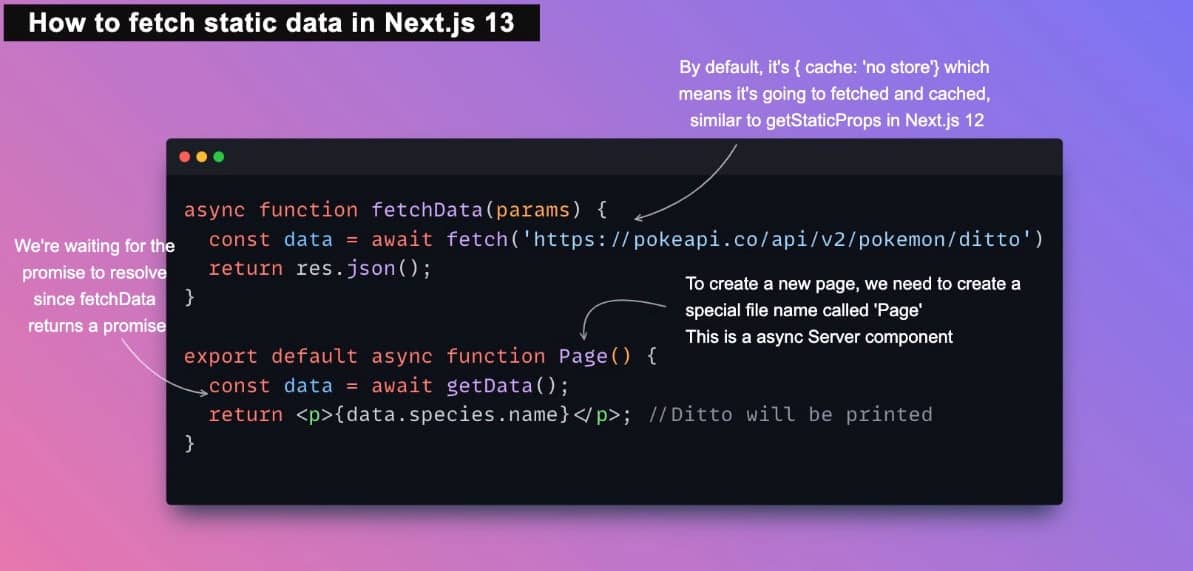Click the 'special file name called Page' note
This screenshot has height=571, width=1193.
(x=803, y=310)
